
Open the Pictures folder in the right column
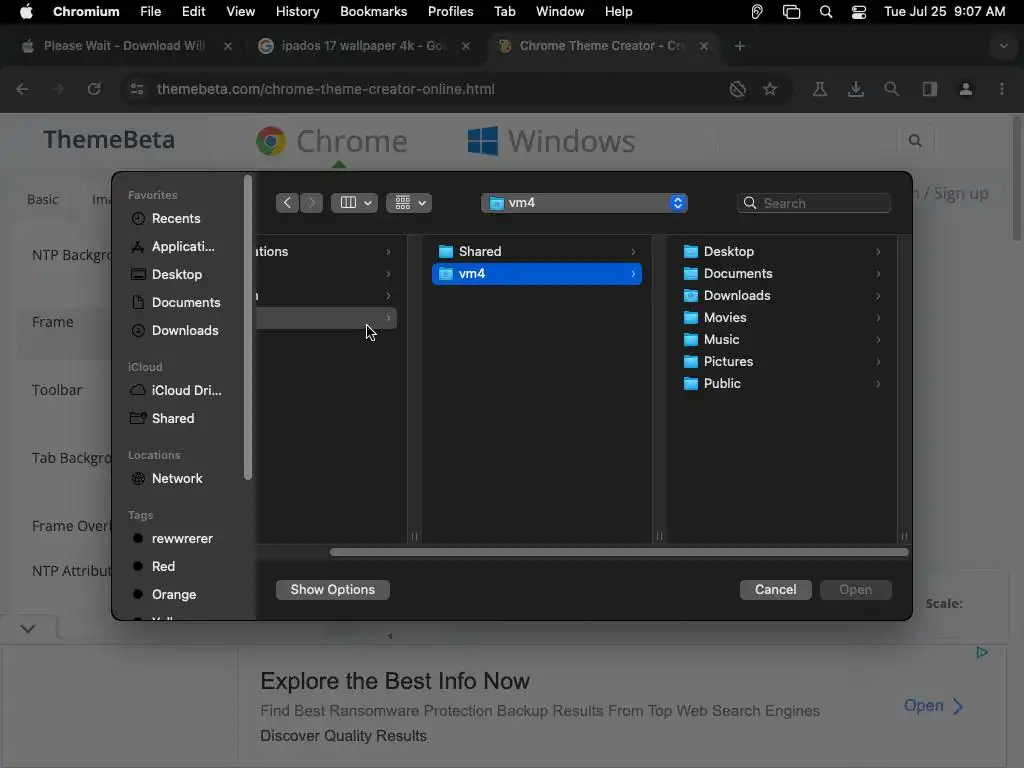[x=782, y=362]
